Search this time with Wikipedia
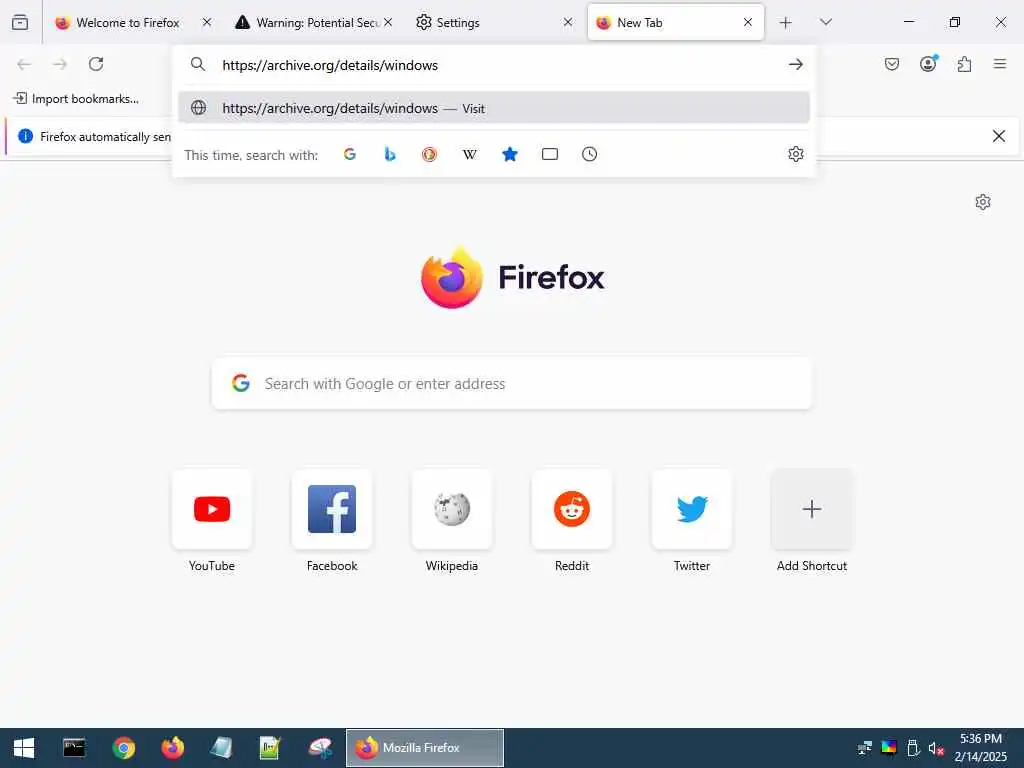Image resolution: width=1024 pixels, height=768 pixels. pos(470,154)
